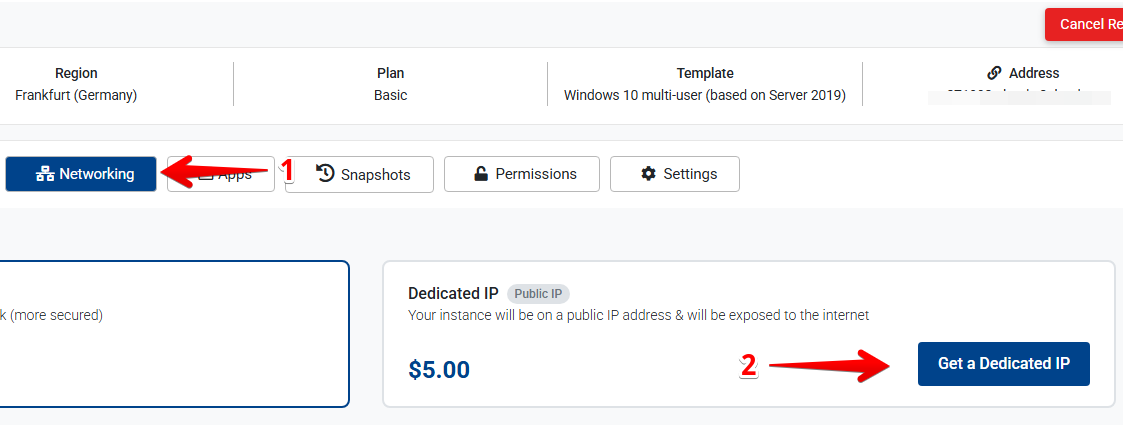Click the public IP exposure description text
Viewport: 1123px width, 425px height.
click(x=638, y=315)
